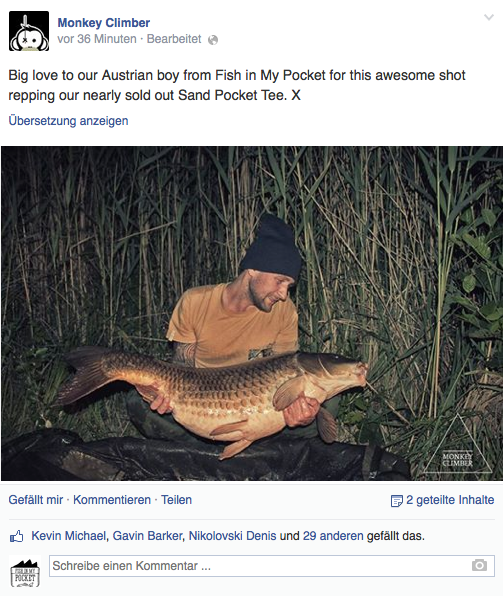Image resolution: width=503 pixels, height=596 pixels.
Task: Open the Monkey Climber page name link
Action: click(103, 23)
